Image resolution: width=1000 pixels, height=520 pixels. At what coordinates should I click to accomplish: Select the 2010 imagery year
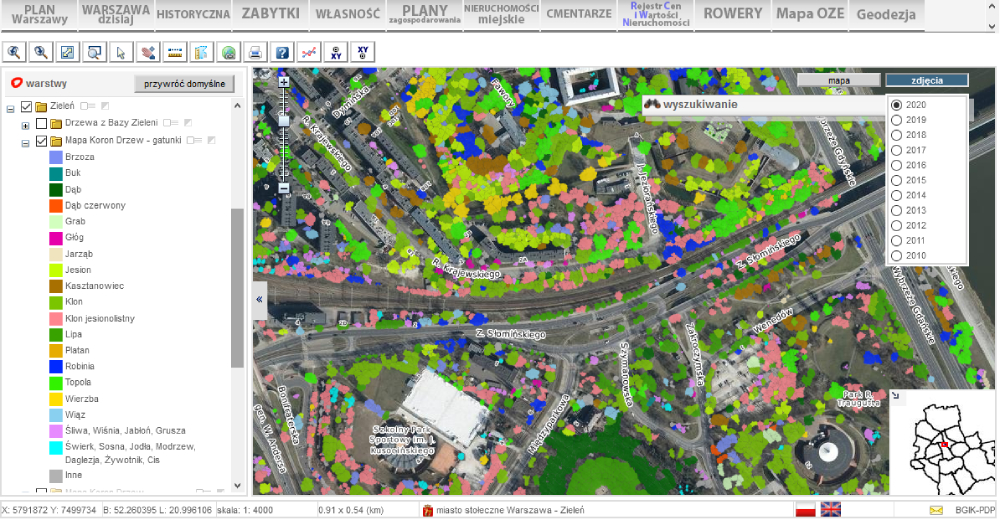pyautogui.click(x=896, y=256)
